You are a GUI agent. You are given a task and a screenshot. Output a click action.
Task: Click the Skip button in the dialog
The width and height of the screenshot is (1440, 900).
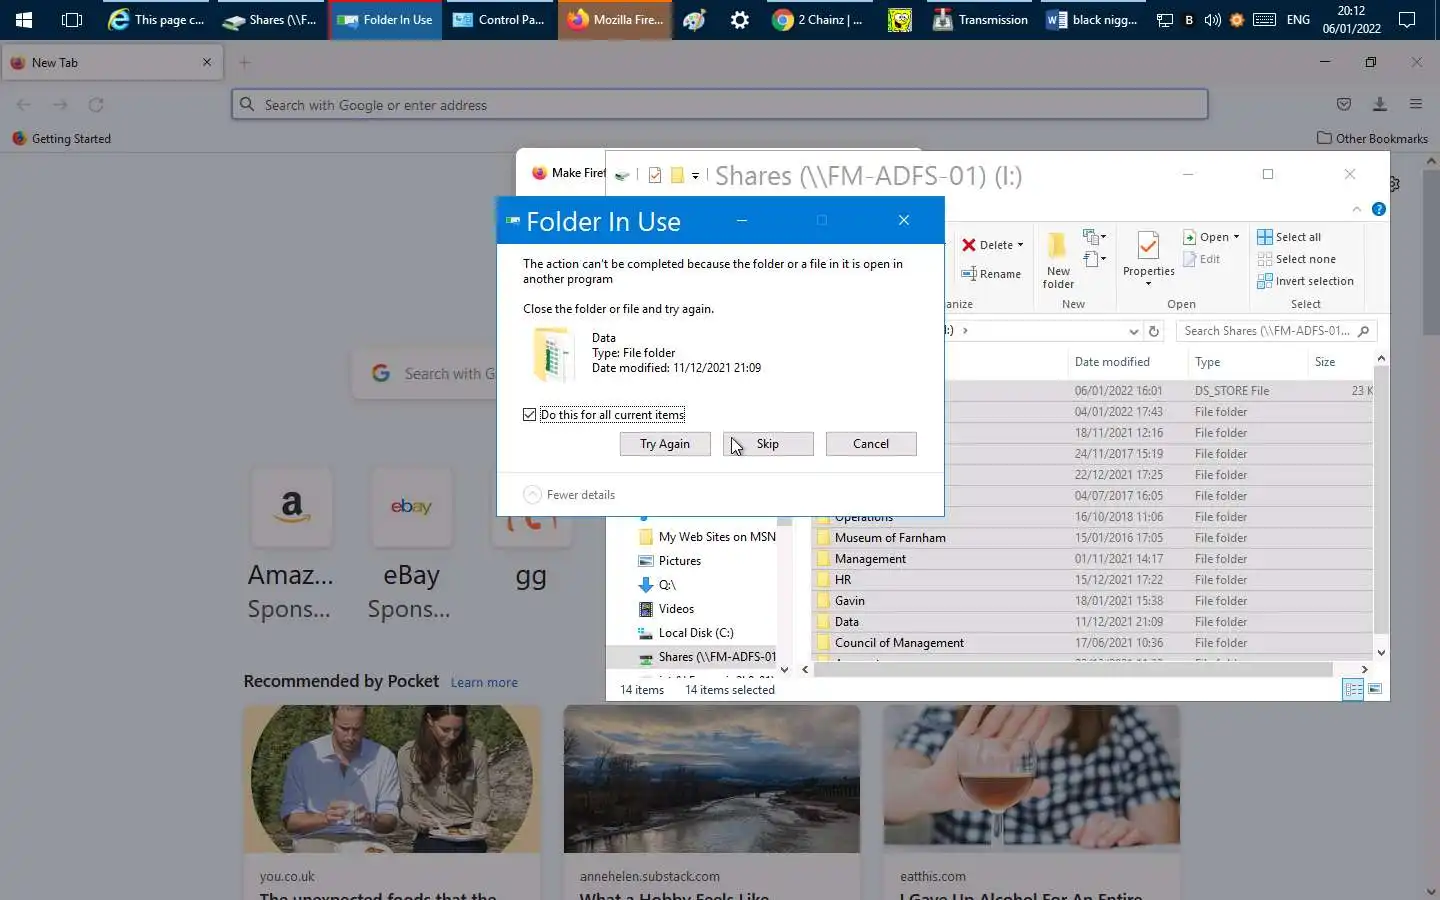tap(767, 444)
